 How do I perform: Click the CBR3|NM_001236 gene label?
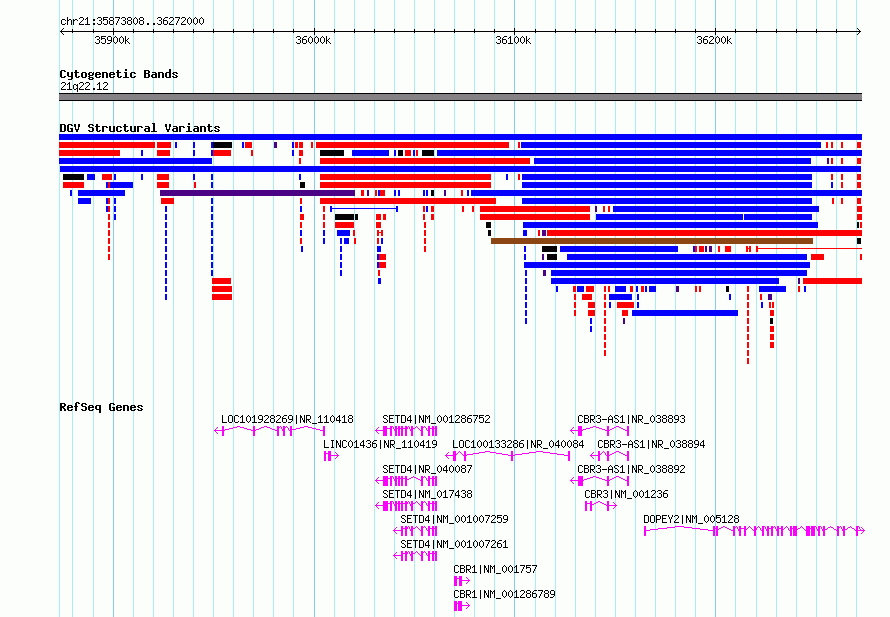tap(627, 494)
